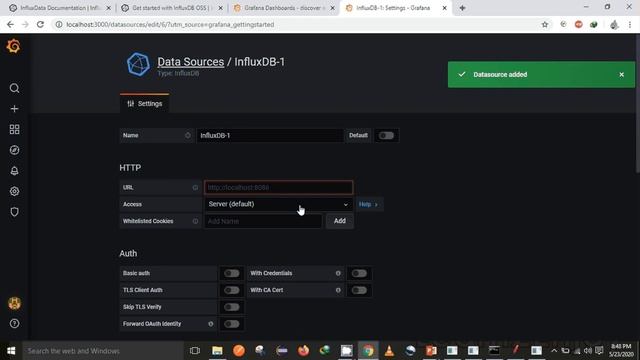Bookmark this page with star icon
This screenshot has width=640, height=360.
point(544,24)
